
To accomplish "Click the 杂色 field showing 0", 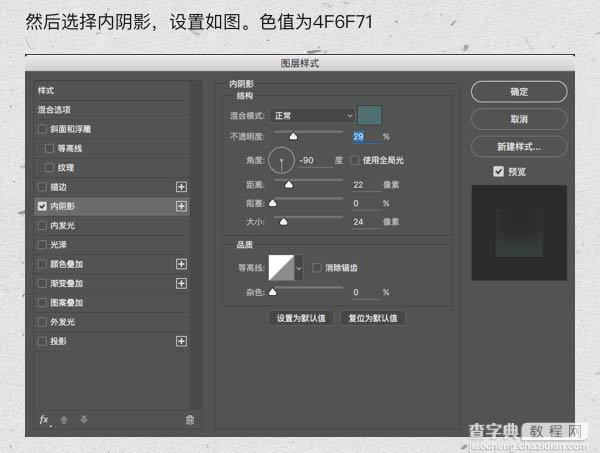I will 367,293.
